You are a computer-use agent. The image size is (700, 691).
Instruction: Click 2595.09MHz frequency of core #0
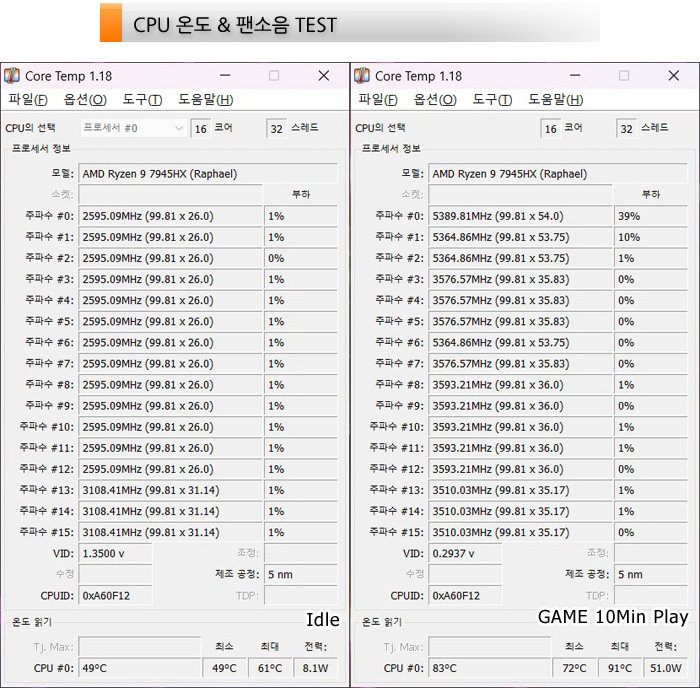point(170,216)
